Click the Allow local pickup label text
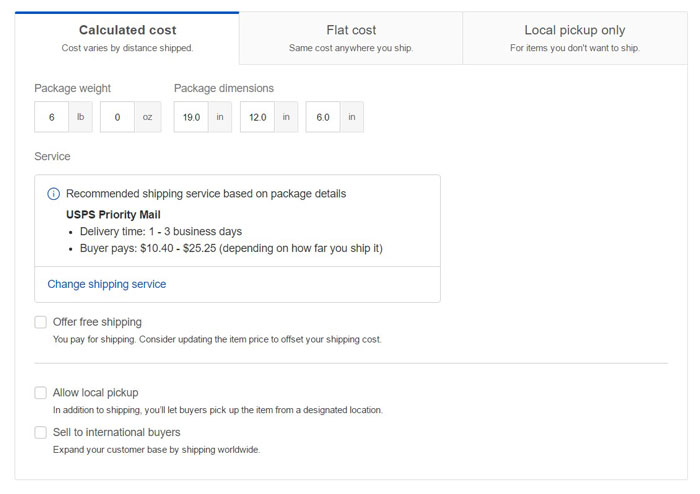Image resolution: width=700 pixels, height=494 pixels. click(96, 393)
